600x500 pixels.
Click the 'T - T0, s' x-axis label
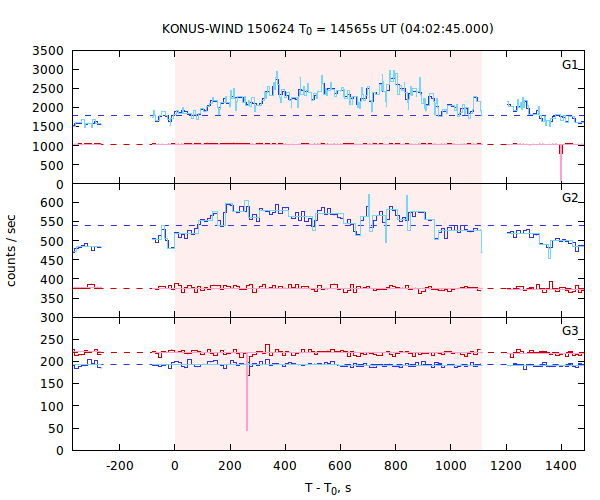tap(328, 489)
